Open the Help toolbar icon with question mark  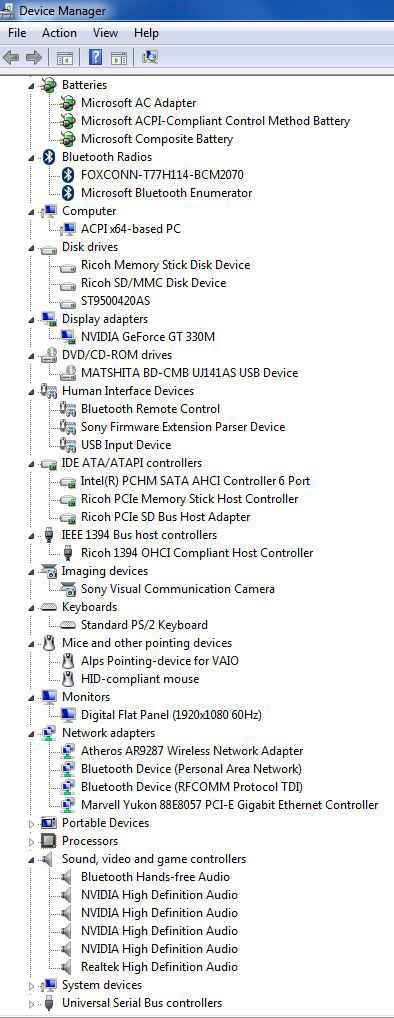[95, 57]
